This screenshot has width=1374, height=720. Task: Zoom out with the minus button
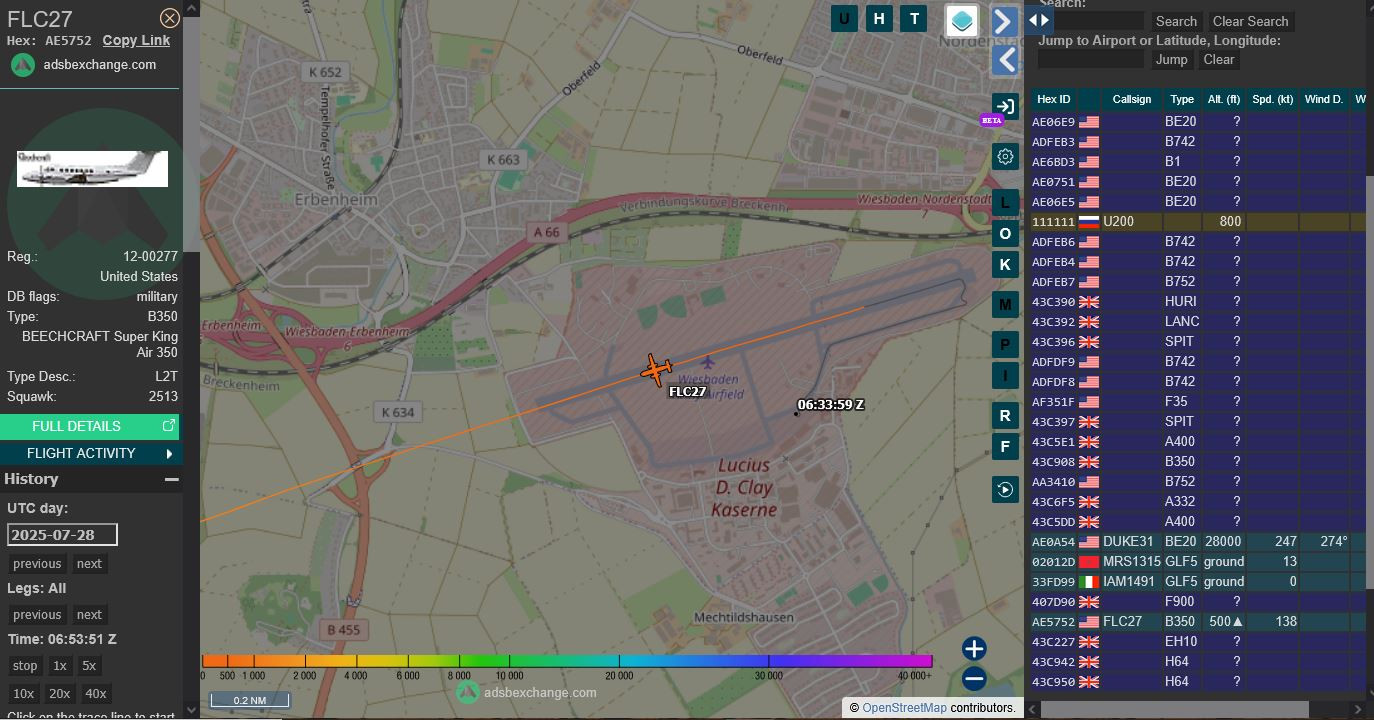point(974,679)
